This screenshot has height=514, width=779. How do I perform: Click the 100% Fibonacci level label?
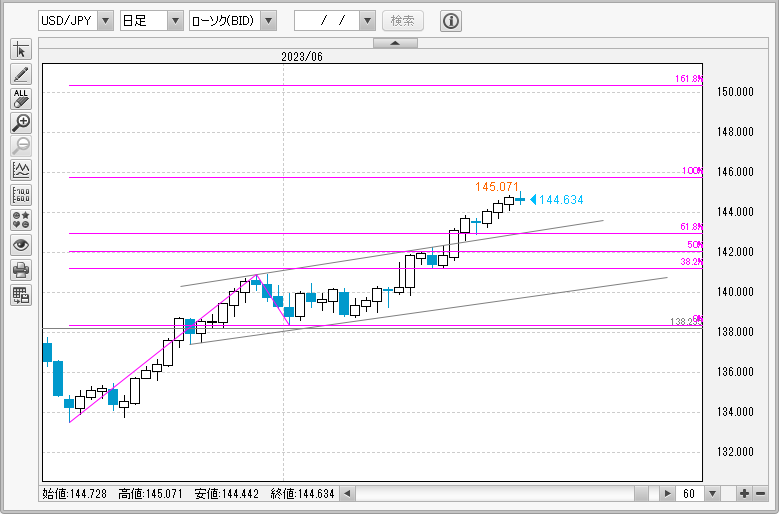point(692,171)
